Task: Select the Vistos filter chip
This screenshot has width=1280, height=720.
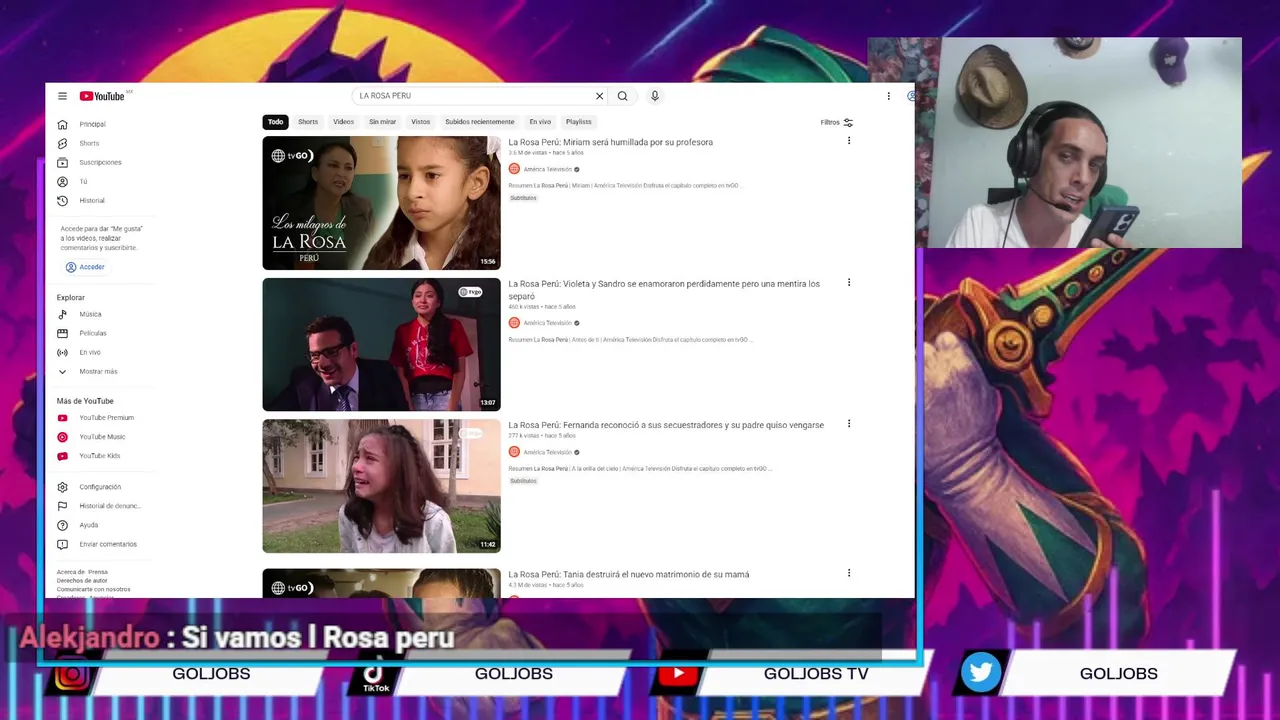Action: click(x=420, y=122)
